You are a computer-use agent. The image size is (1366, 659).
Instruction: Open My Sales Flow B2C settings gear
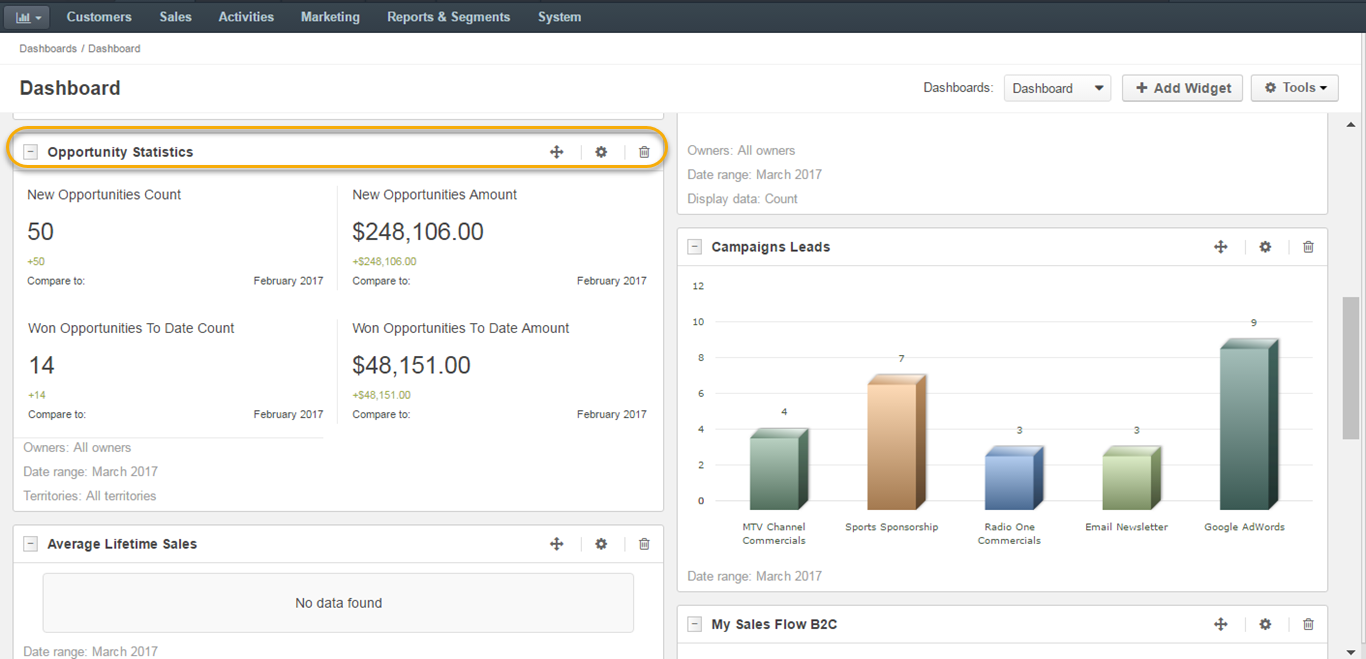point(1265,624)
